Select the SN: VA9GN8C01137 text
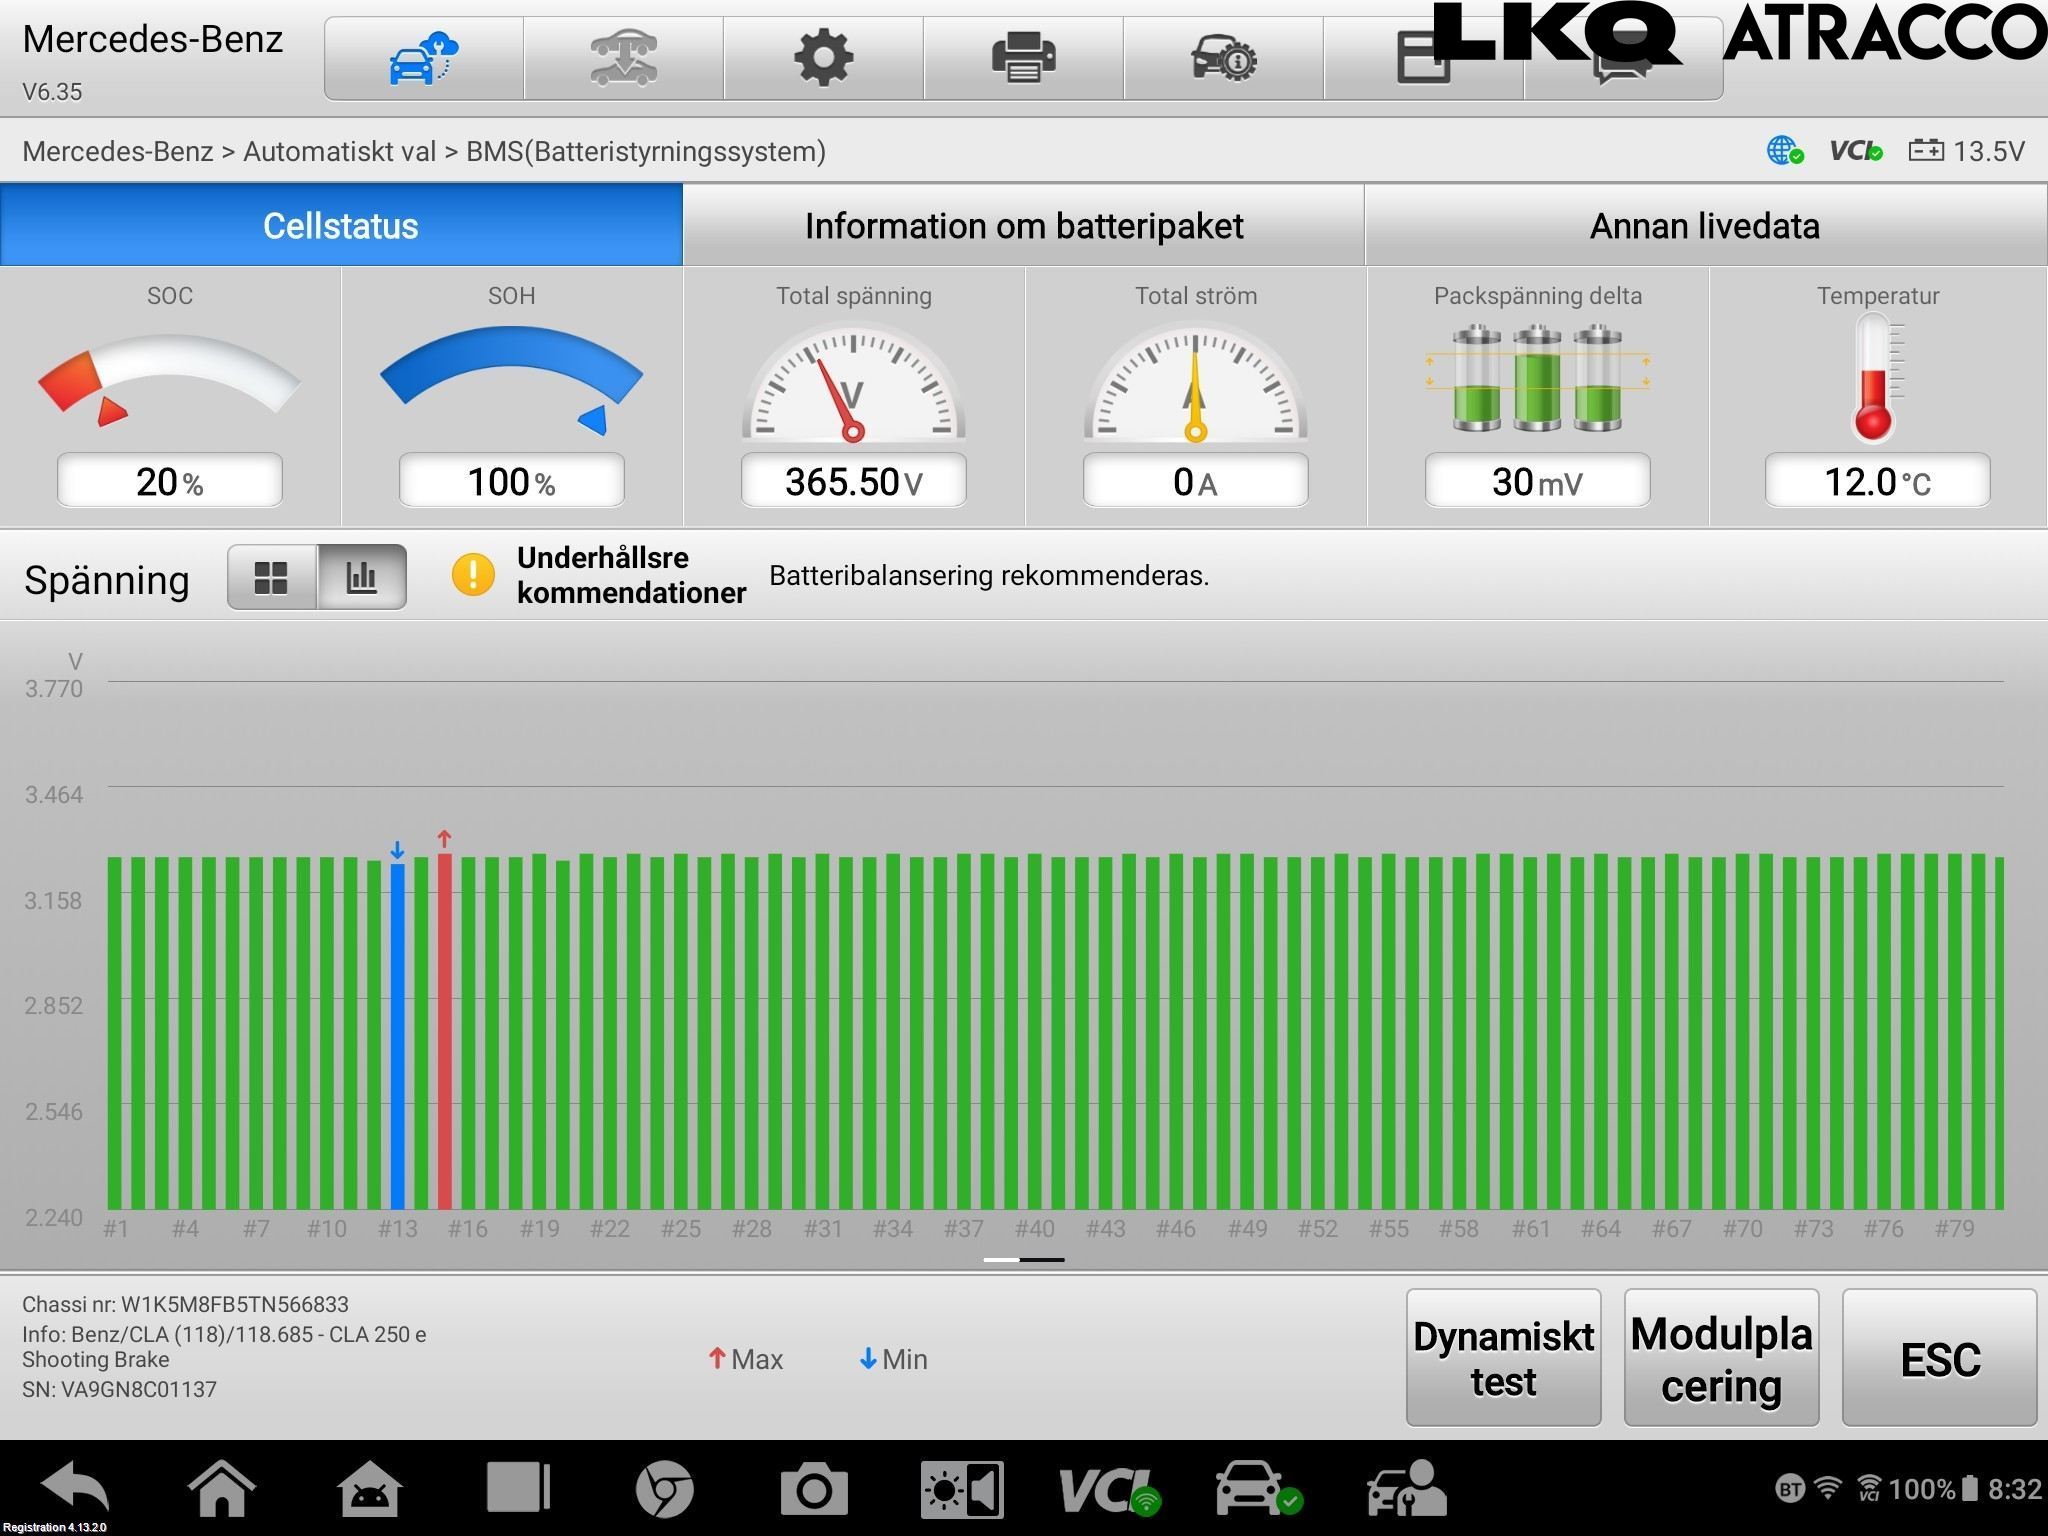This screenshot has width=2048, height=1536. point(120,1389)
